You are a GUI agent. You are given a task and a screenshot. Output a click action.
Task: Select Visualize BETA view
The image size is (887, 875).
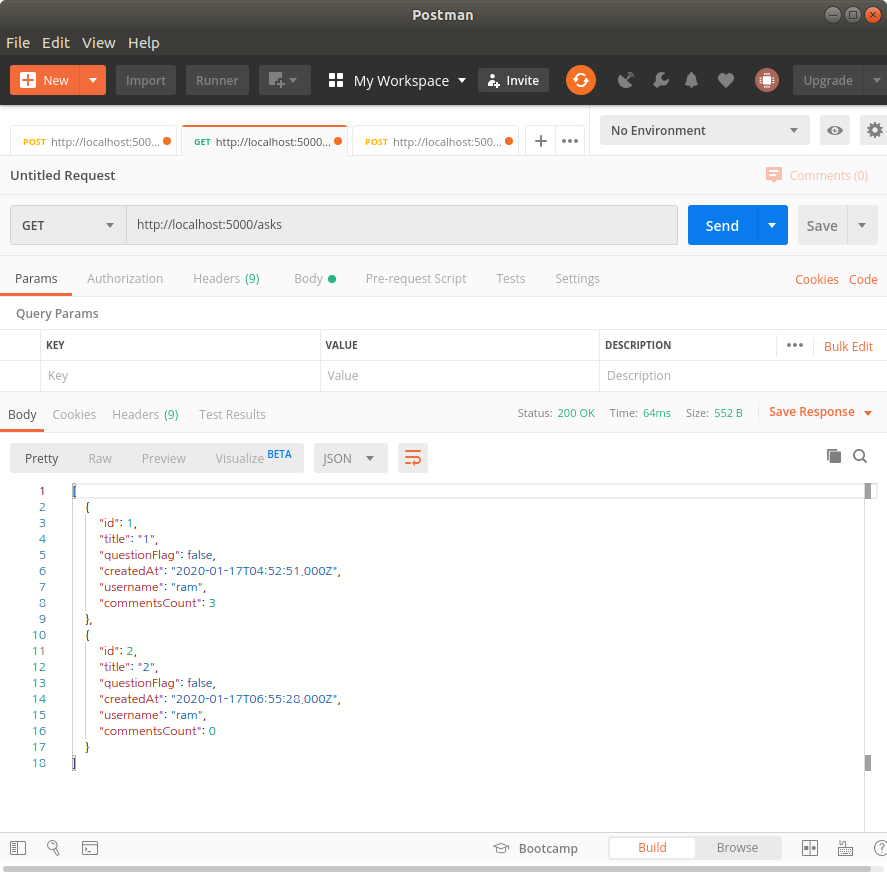(253, 458)
